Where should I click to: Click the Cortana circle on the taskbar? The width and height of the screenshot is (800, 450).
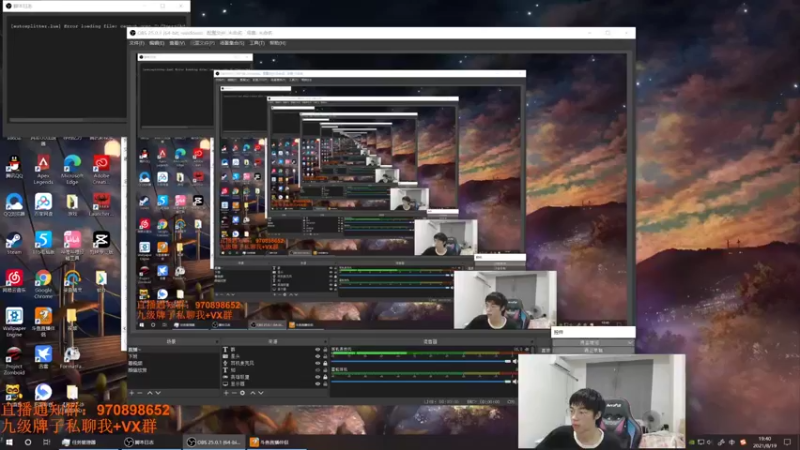(x=28, y=442)
